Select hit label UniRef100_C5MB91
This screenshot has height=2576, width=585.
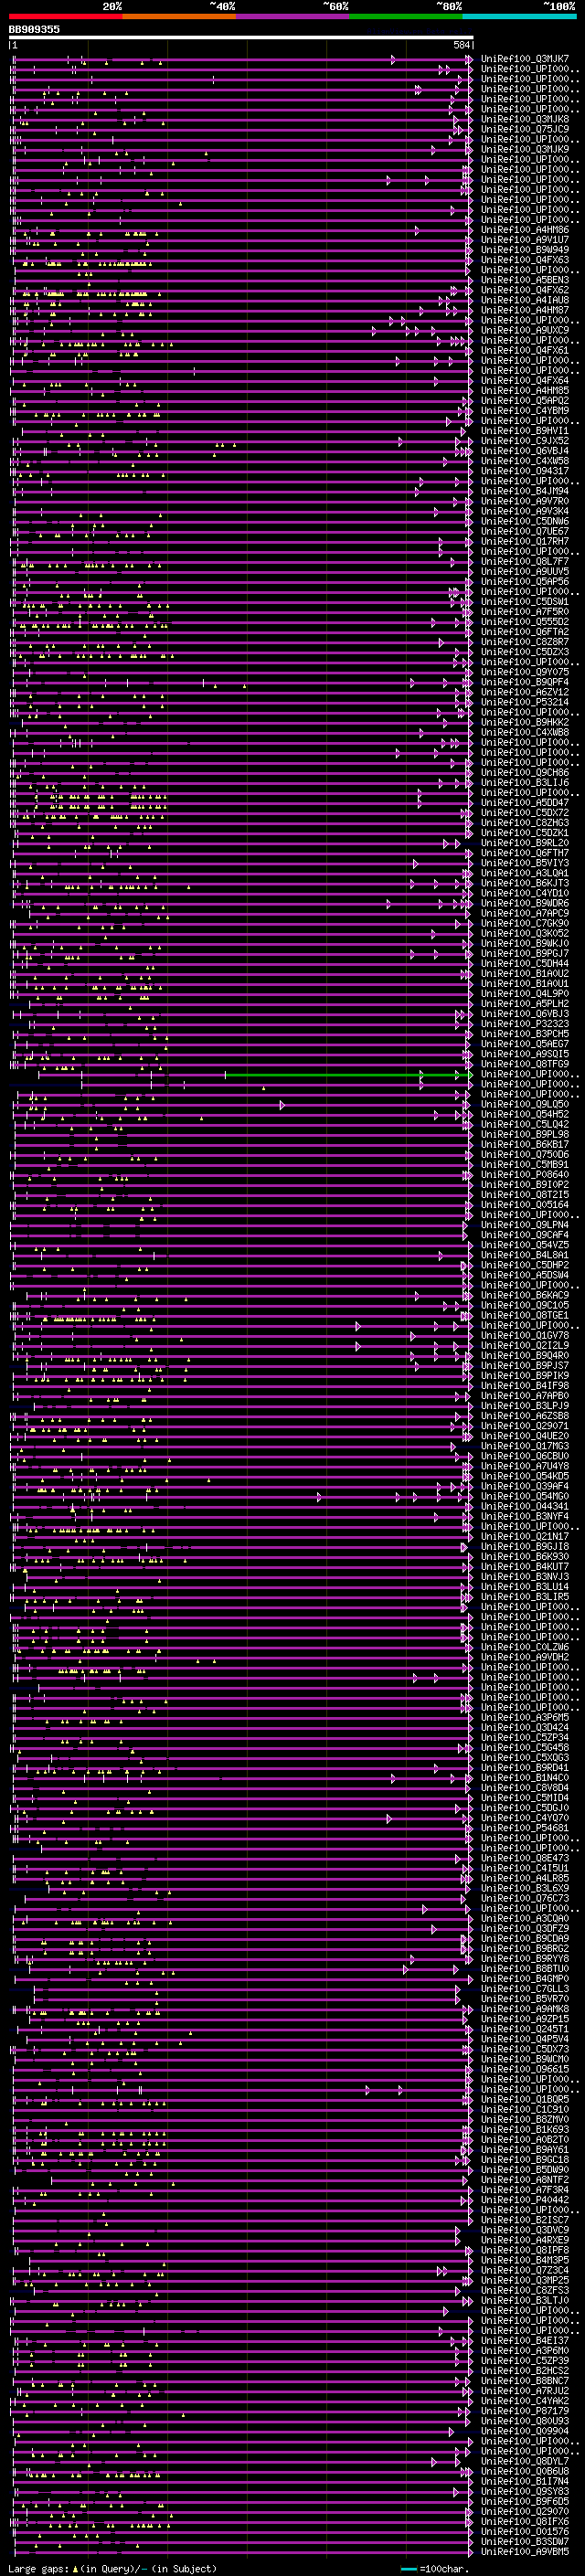tap(525, 1165)
